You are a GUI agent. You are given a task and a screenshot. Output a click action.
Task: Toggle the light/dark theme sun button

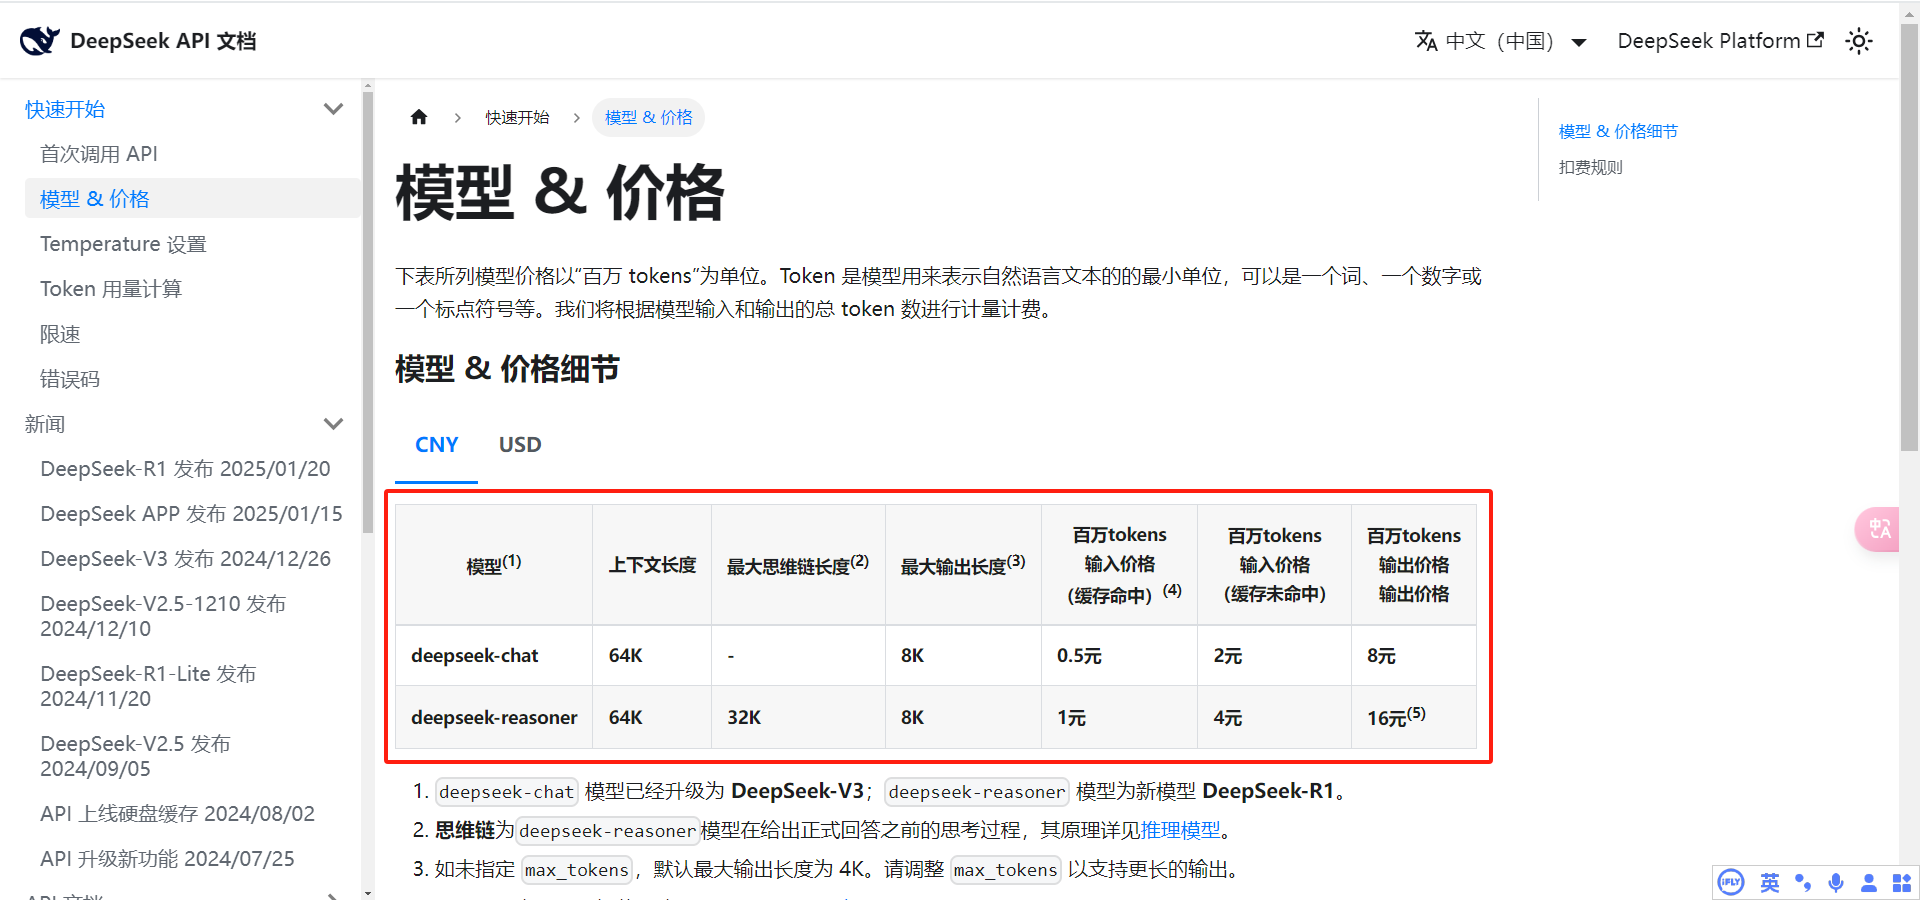coord(1859,41)
